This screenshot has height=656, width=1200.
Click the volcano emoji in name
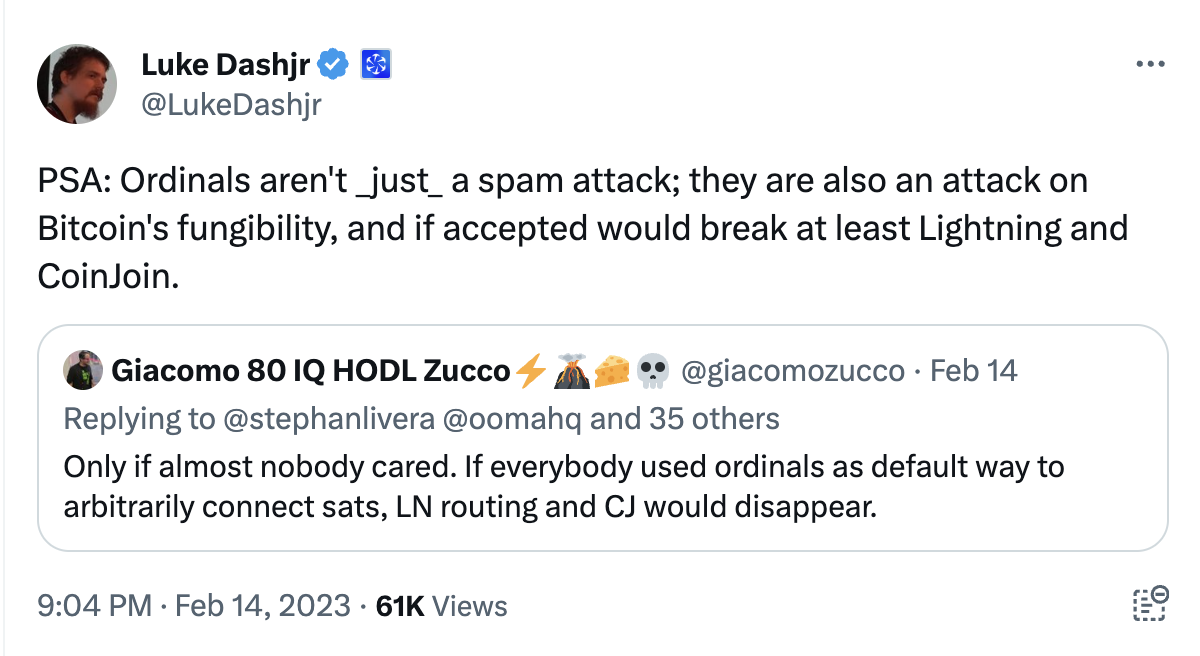click(571, 371)
